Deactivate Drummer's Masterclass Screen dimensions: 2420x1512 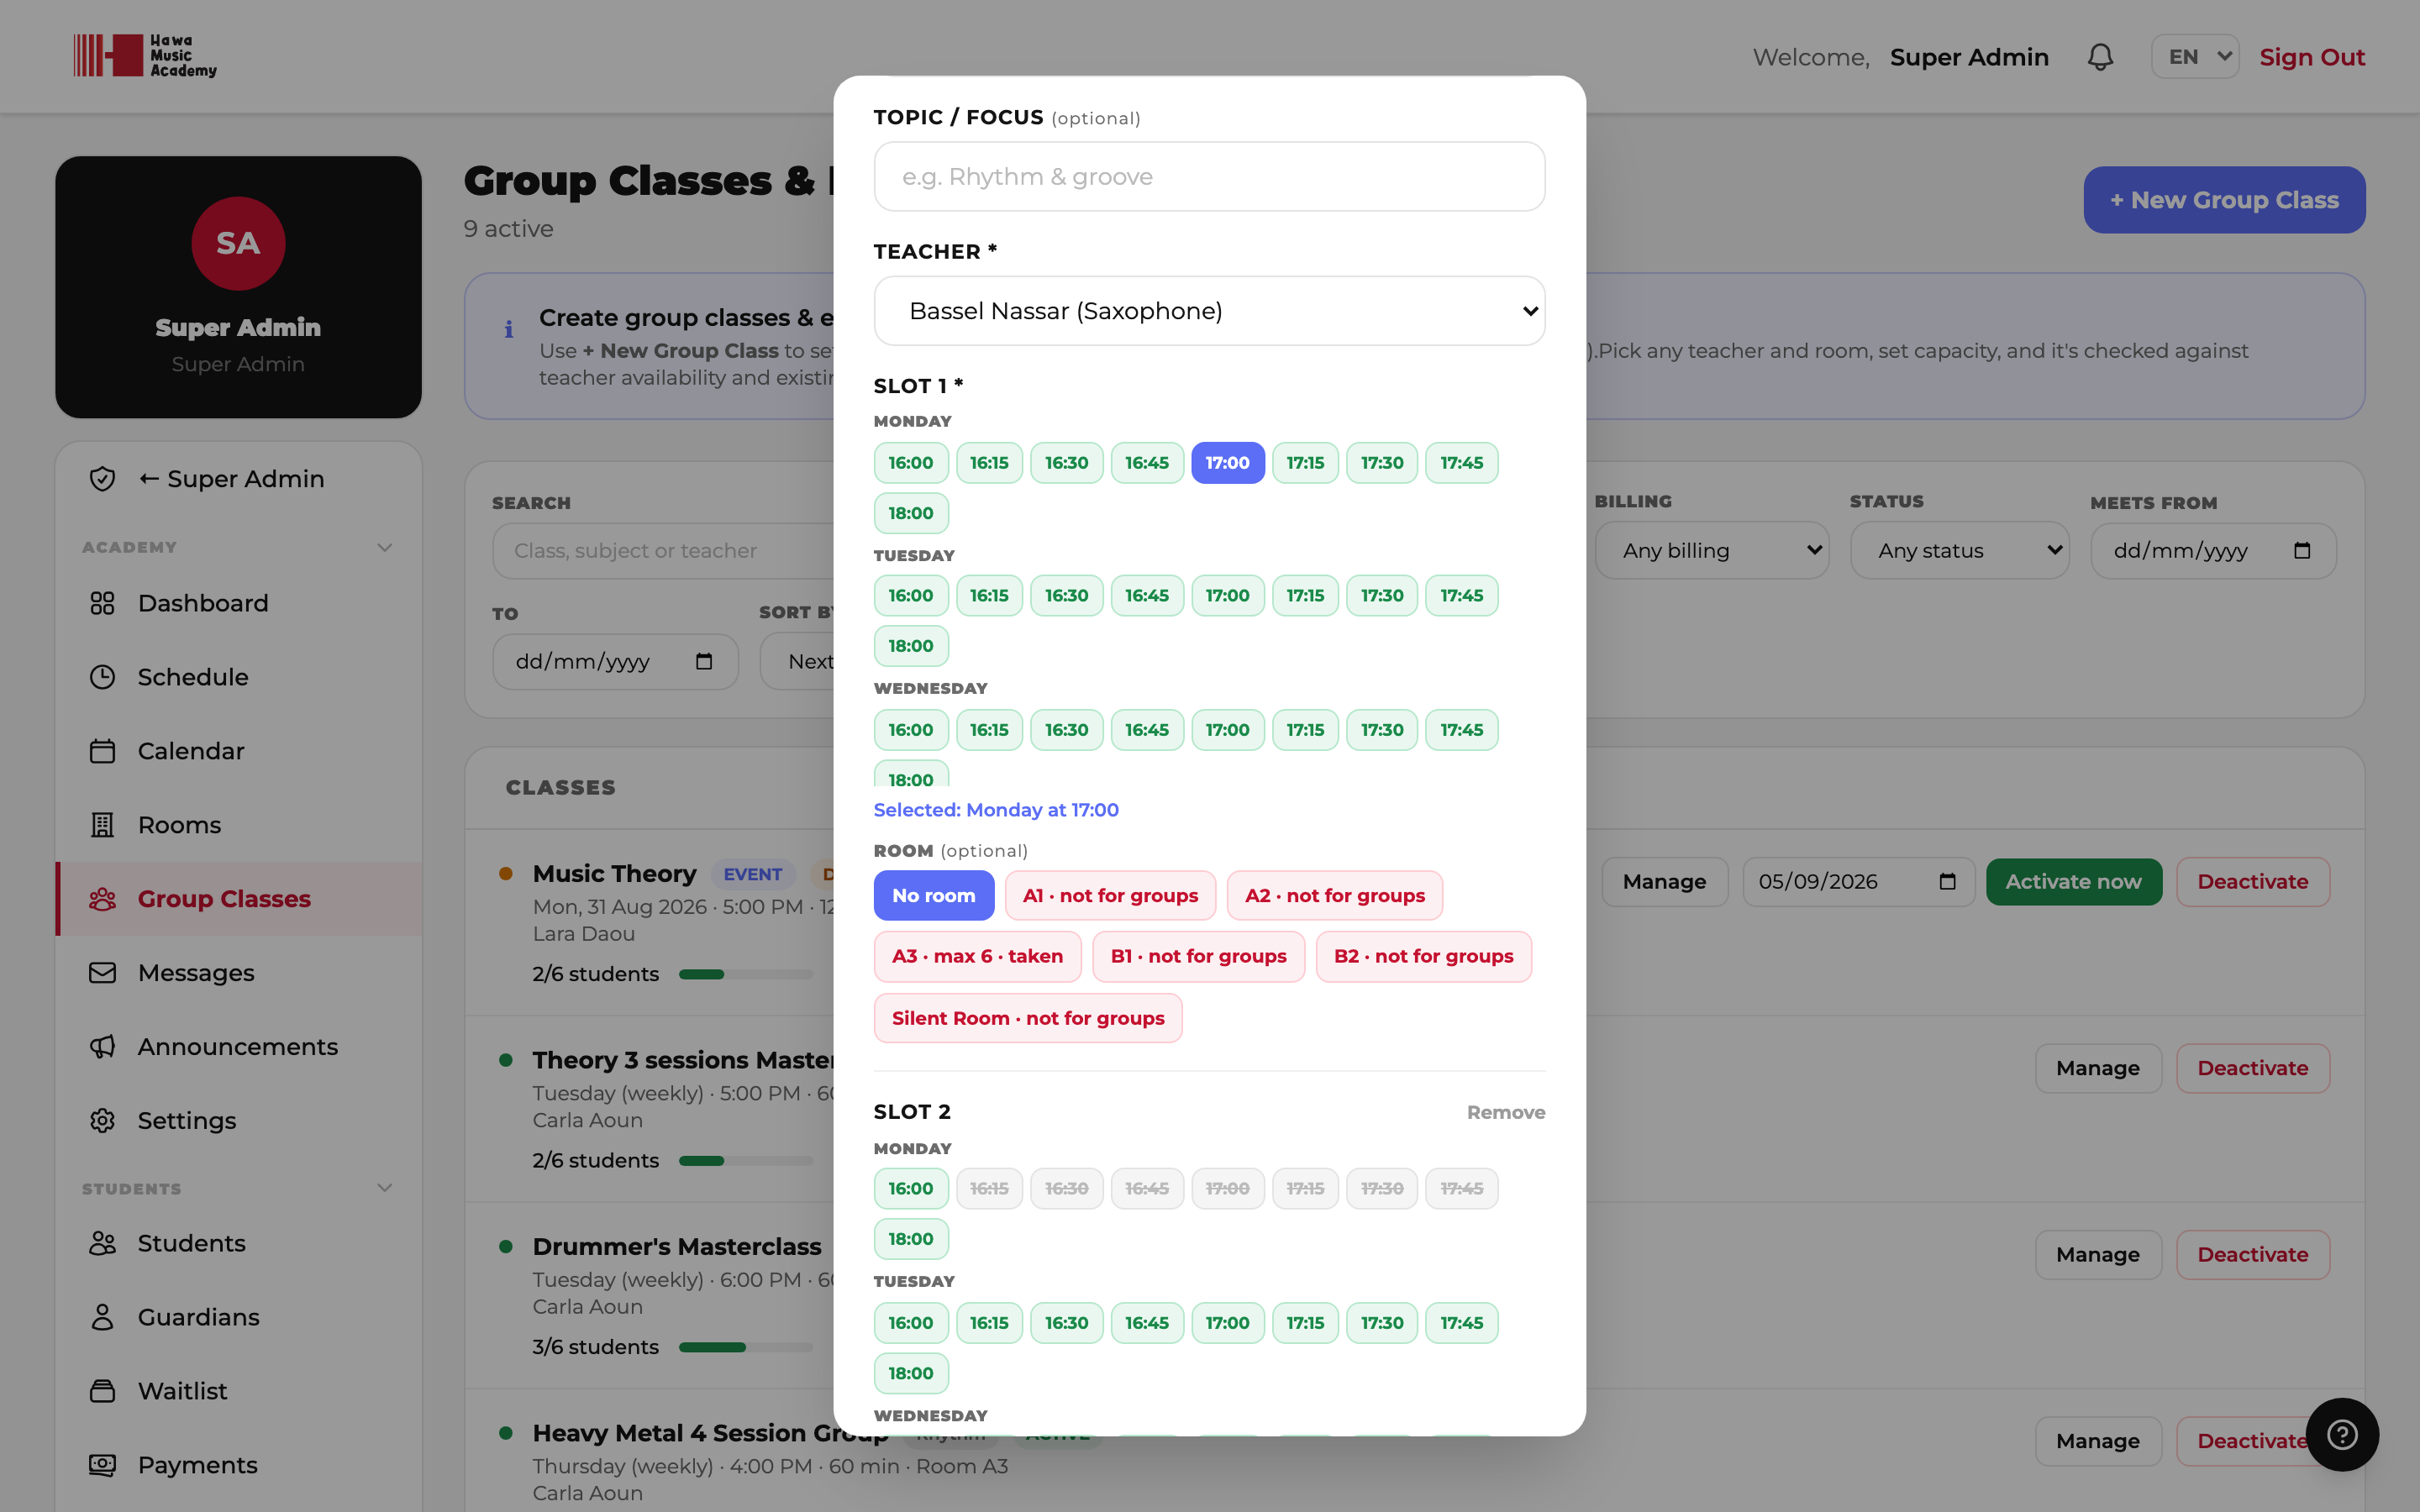(2252, 1254)
